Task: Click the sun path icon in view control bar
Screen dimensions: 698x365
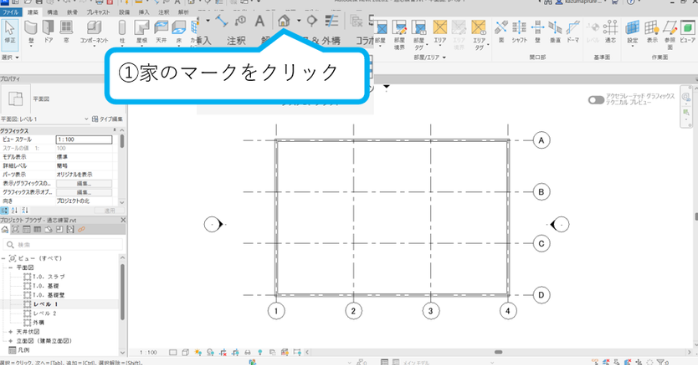Action: [x=198, y=353]
